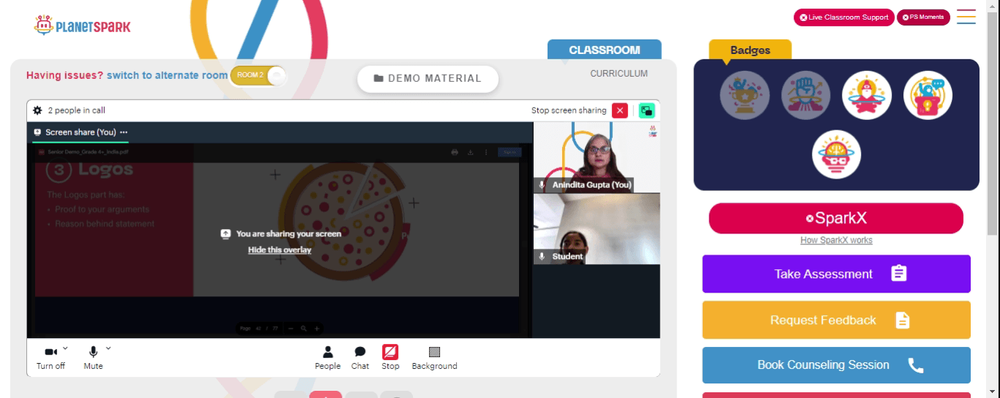This screenshot has width=1000, height=398.
Task: Click PS Moments button
Action: [x=923, y=17]
